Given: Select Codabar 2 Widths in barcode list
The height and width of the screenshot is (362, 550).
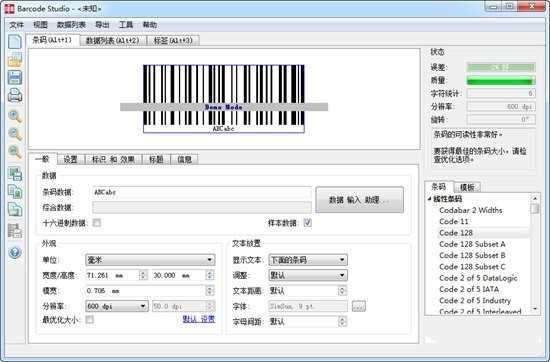Looking at the screenshot, I should 470,210.
